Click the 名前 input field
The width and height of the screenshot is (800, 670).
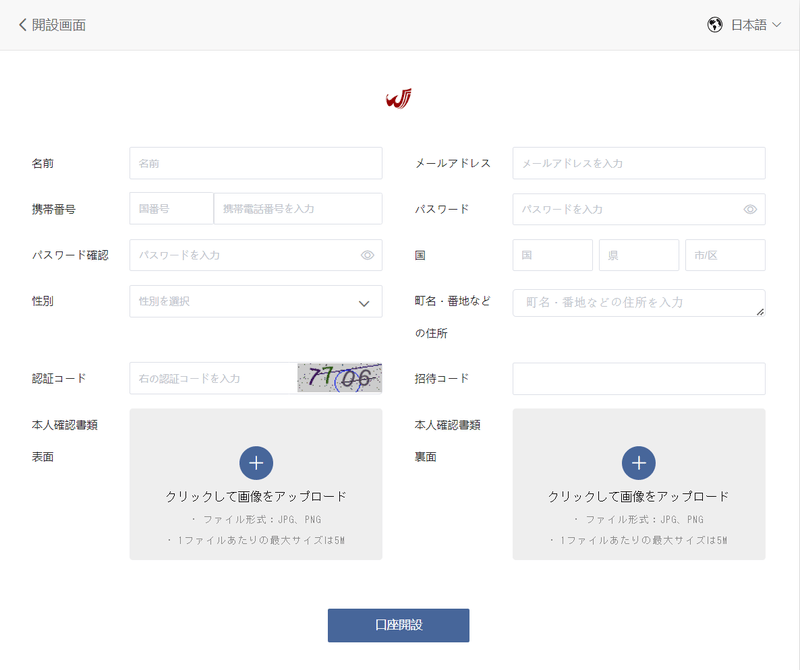(x=256, y=163)
